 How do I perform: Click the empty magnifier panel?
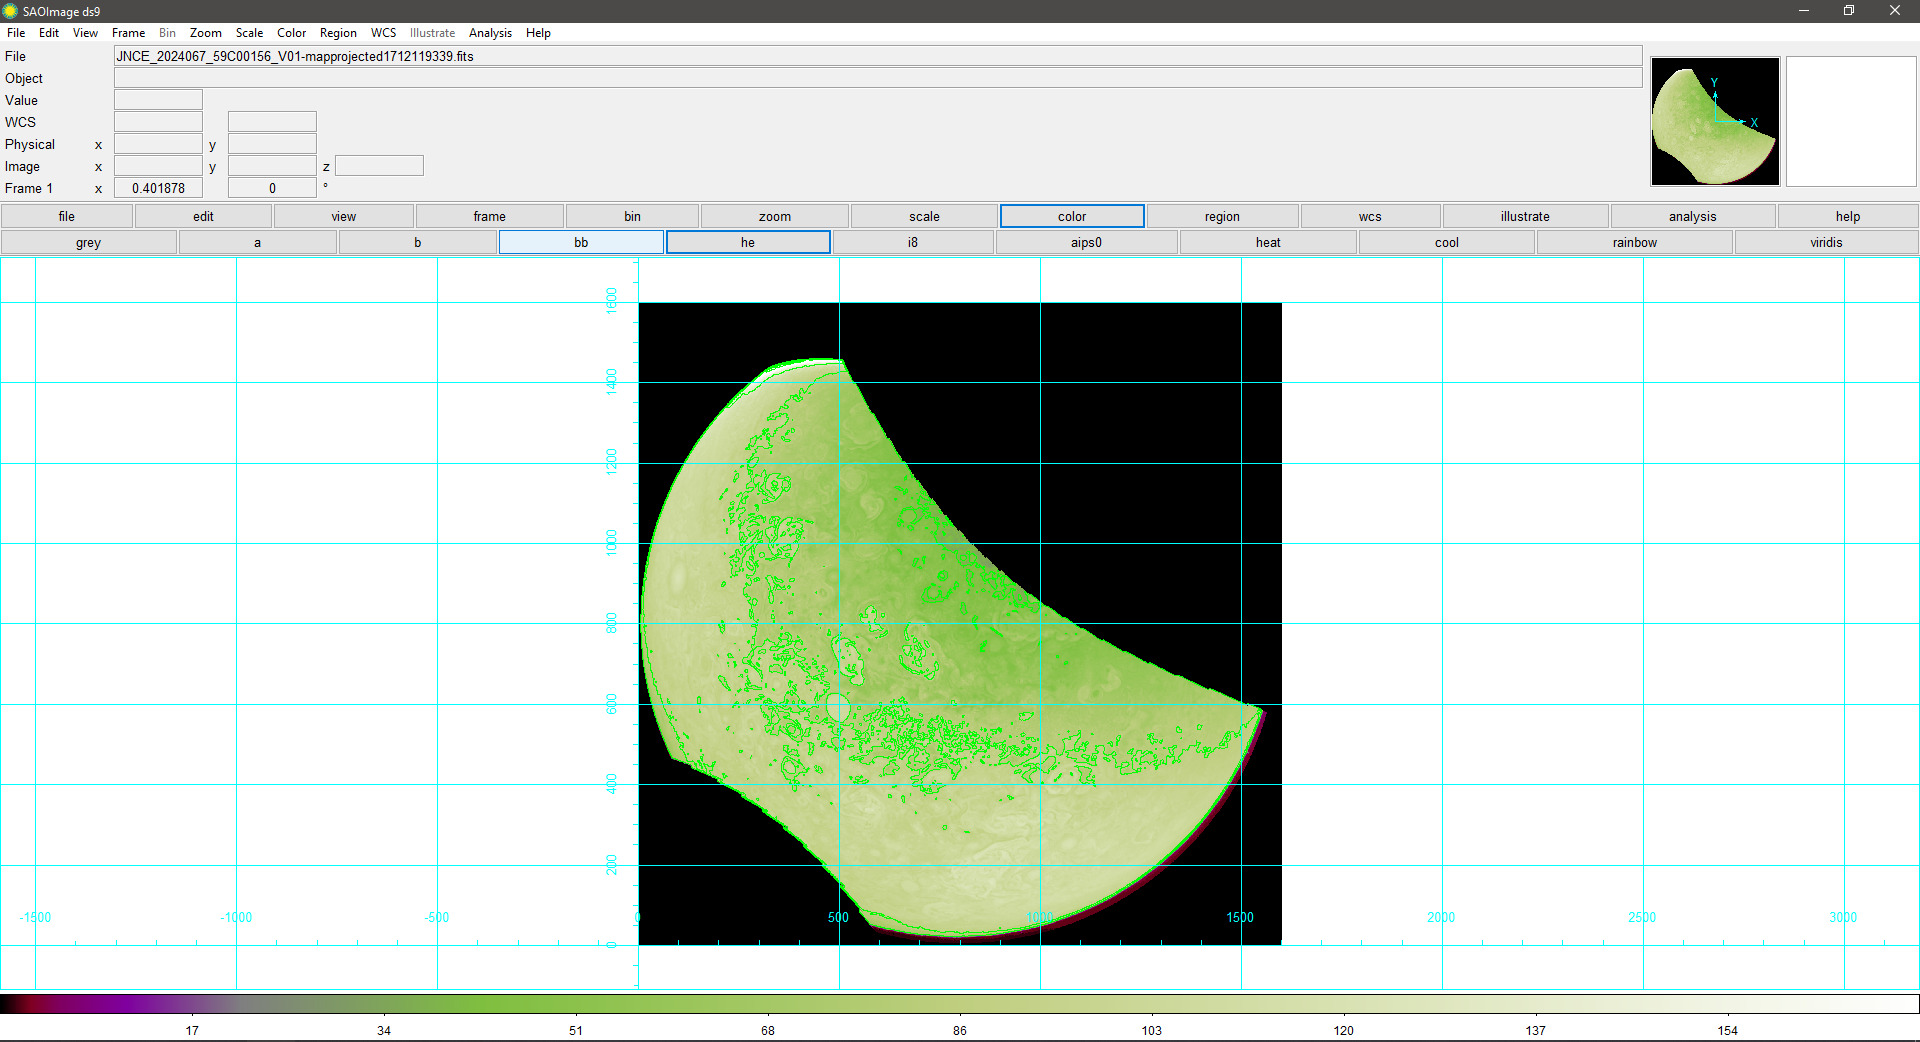point(1850,121)
